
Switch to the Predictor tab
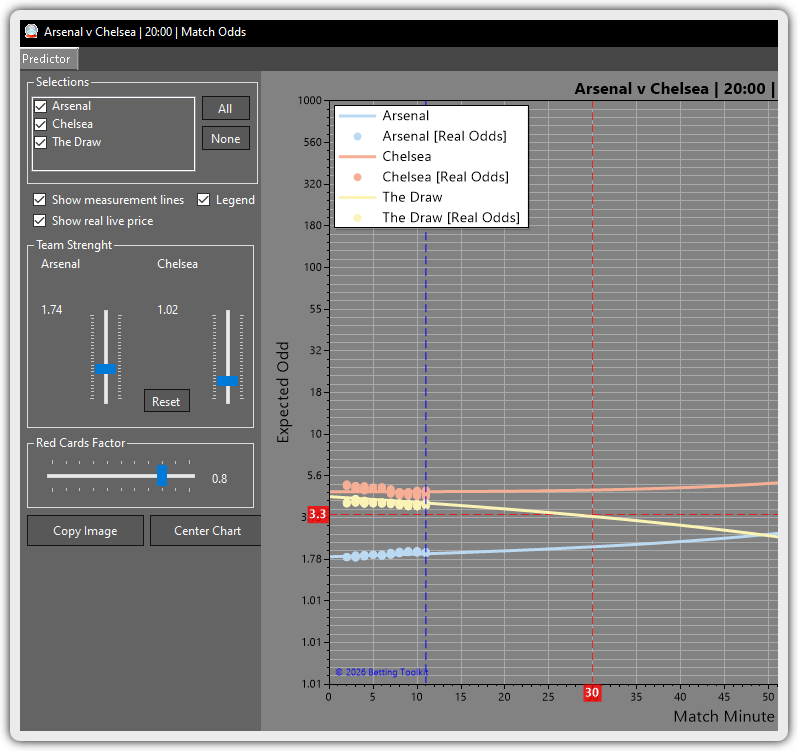pos(46,59)
